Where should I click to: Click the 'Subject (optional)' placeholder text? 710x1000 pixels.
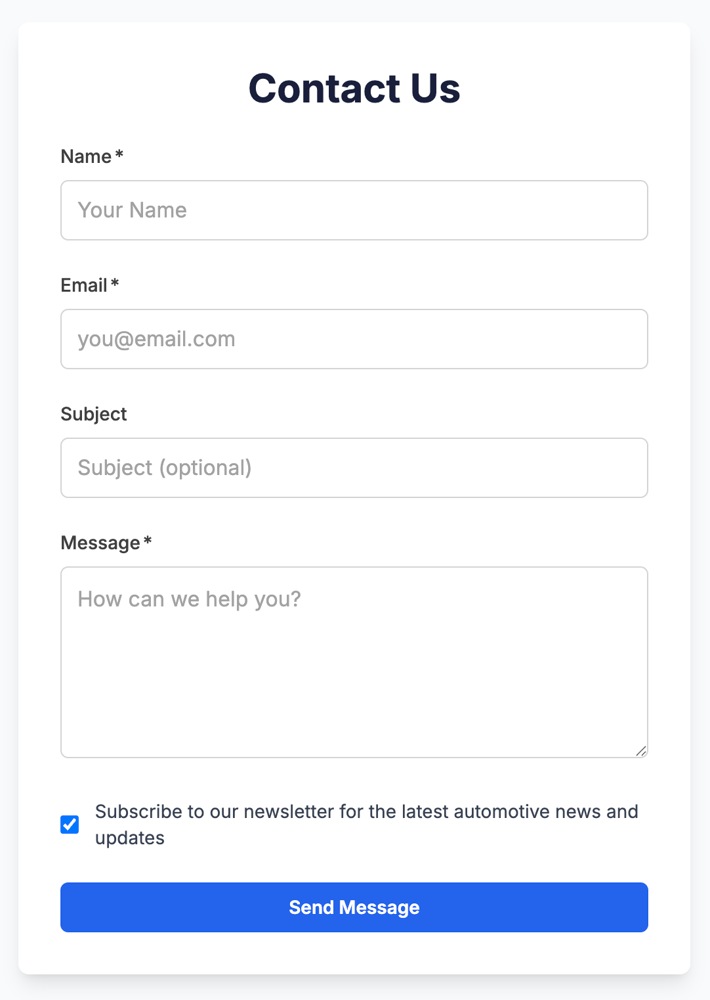[x=164, y=468]
